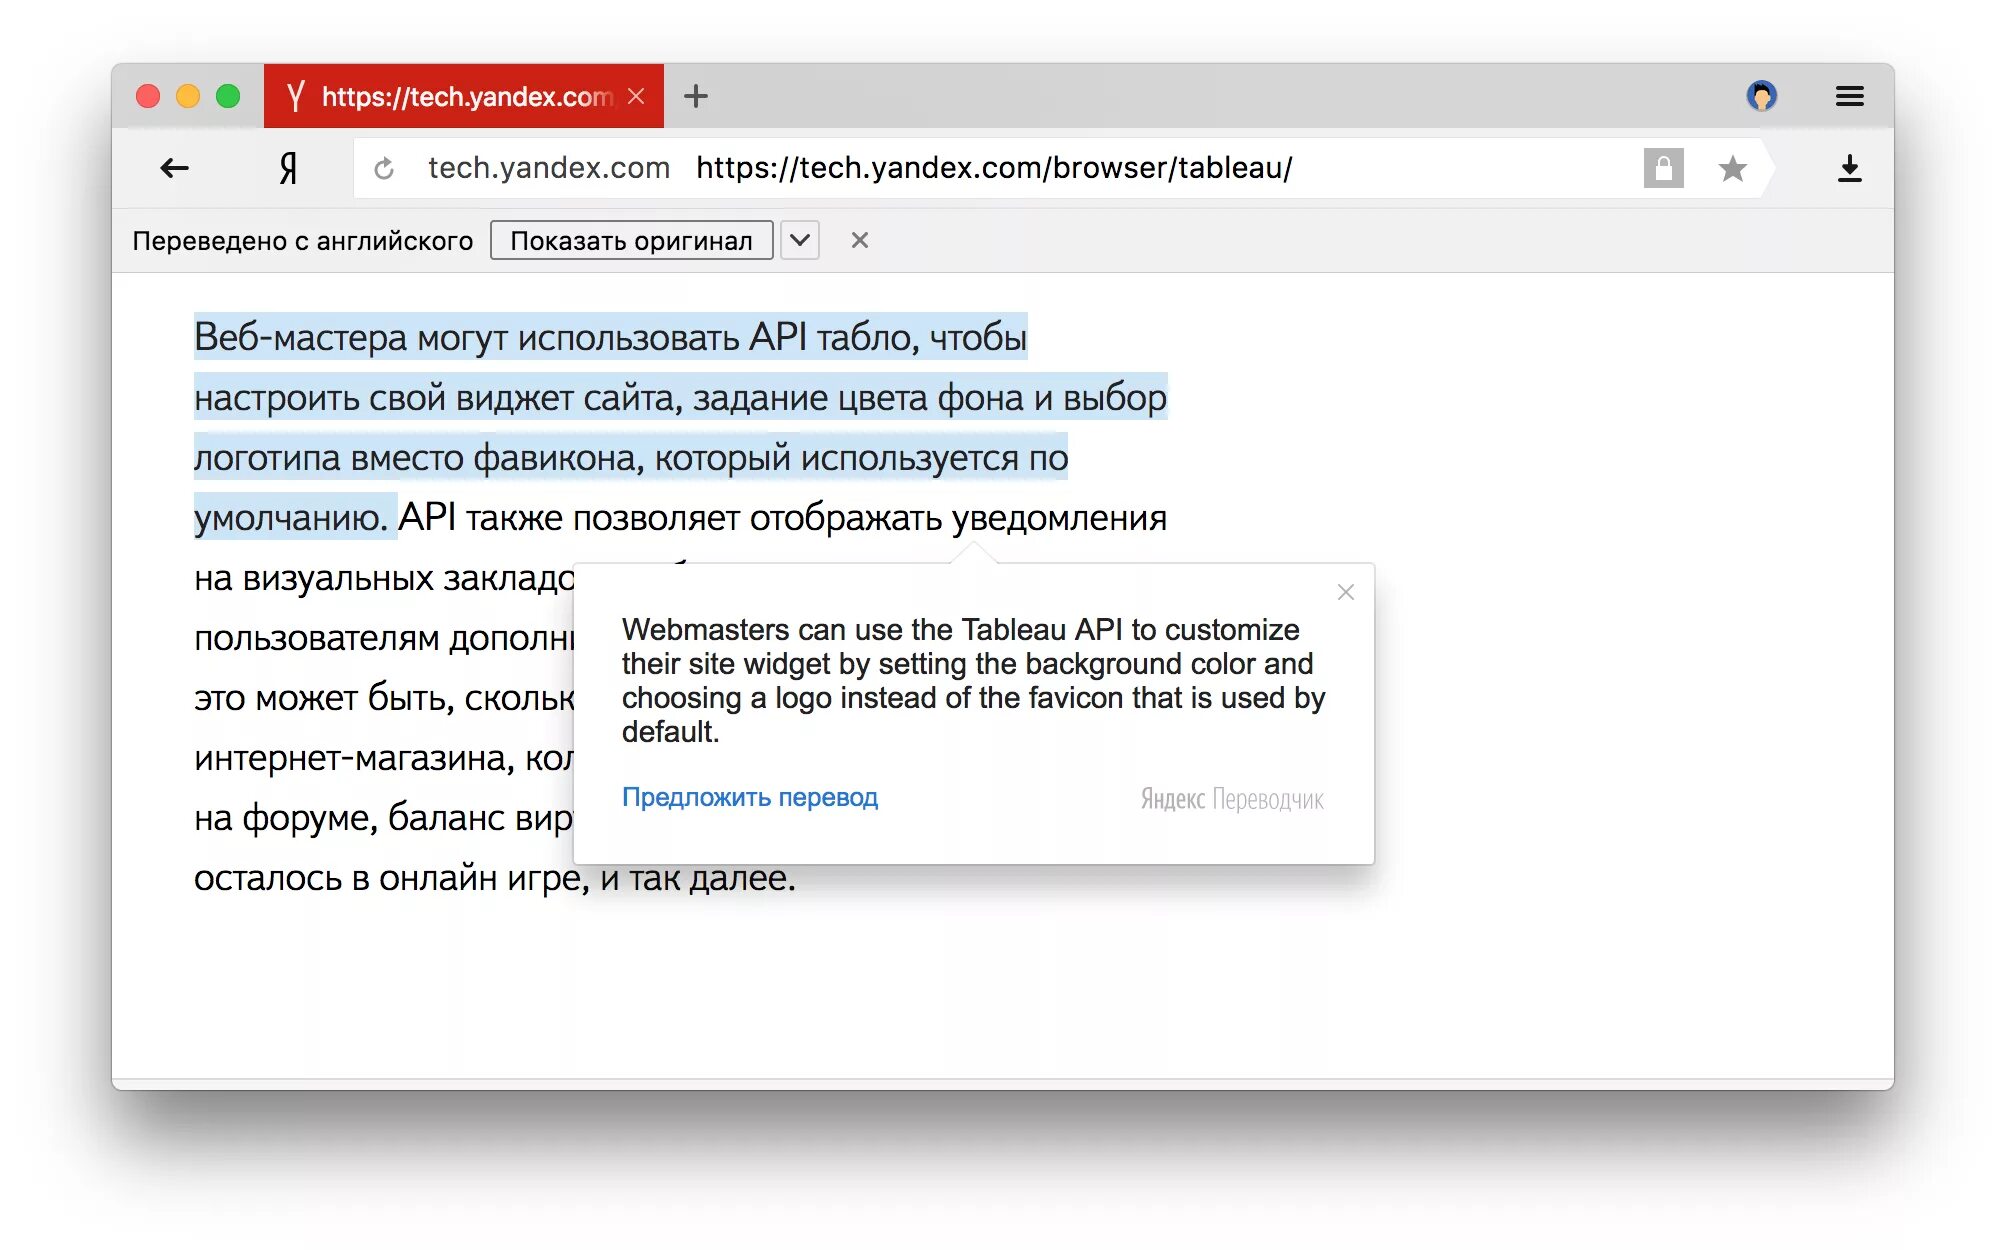Screen dimensions: 2006x1250
Task: Expand translation options dropdown arrow
Action: click(x=799, y=240)
